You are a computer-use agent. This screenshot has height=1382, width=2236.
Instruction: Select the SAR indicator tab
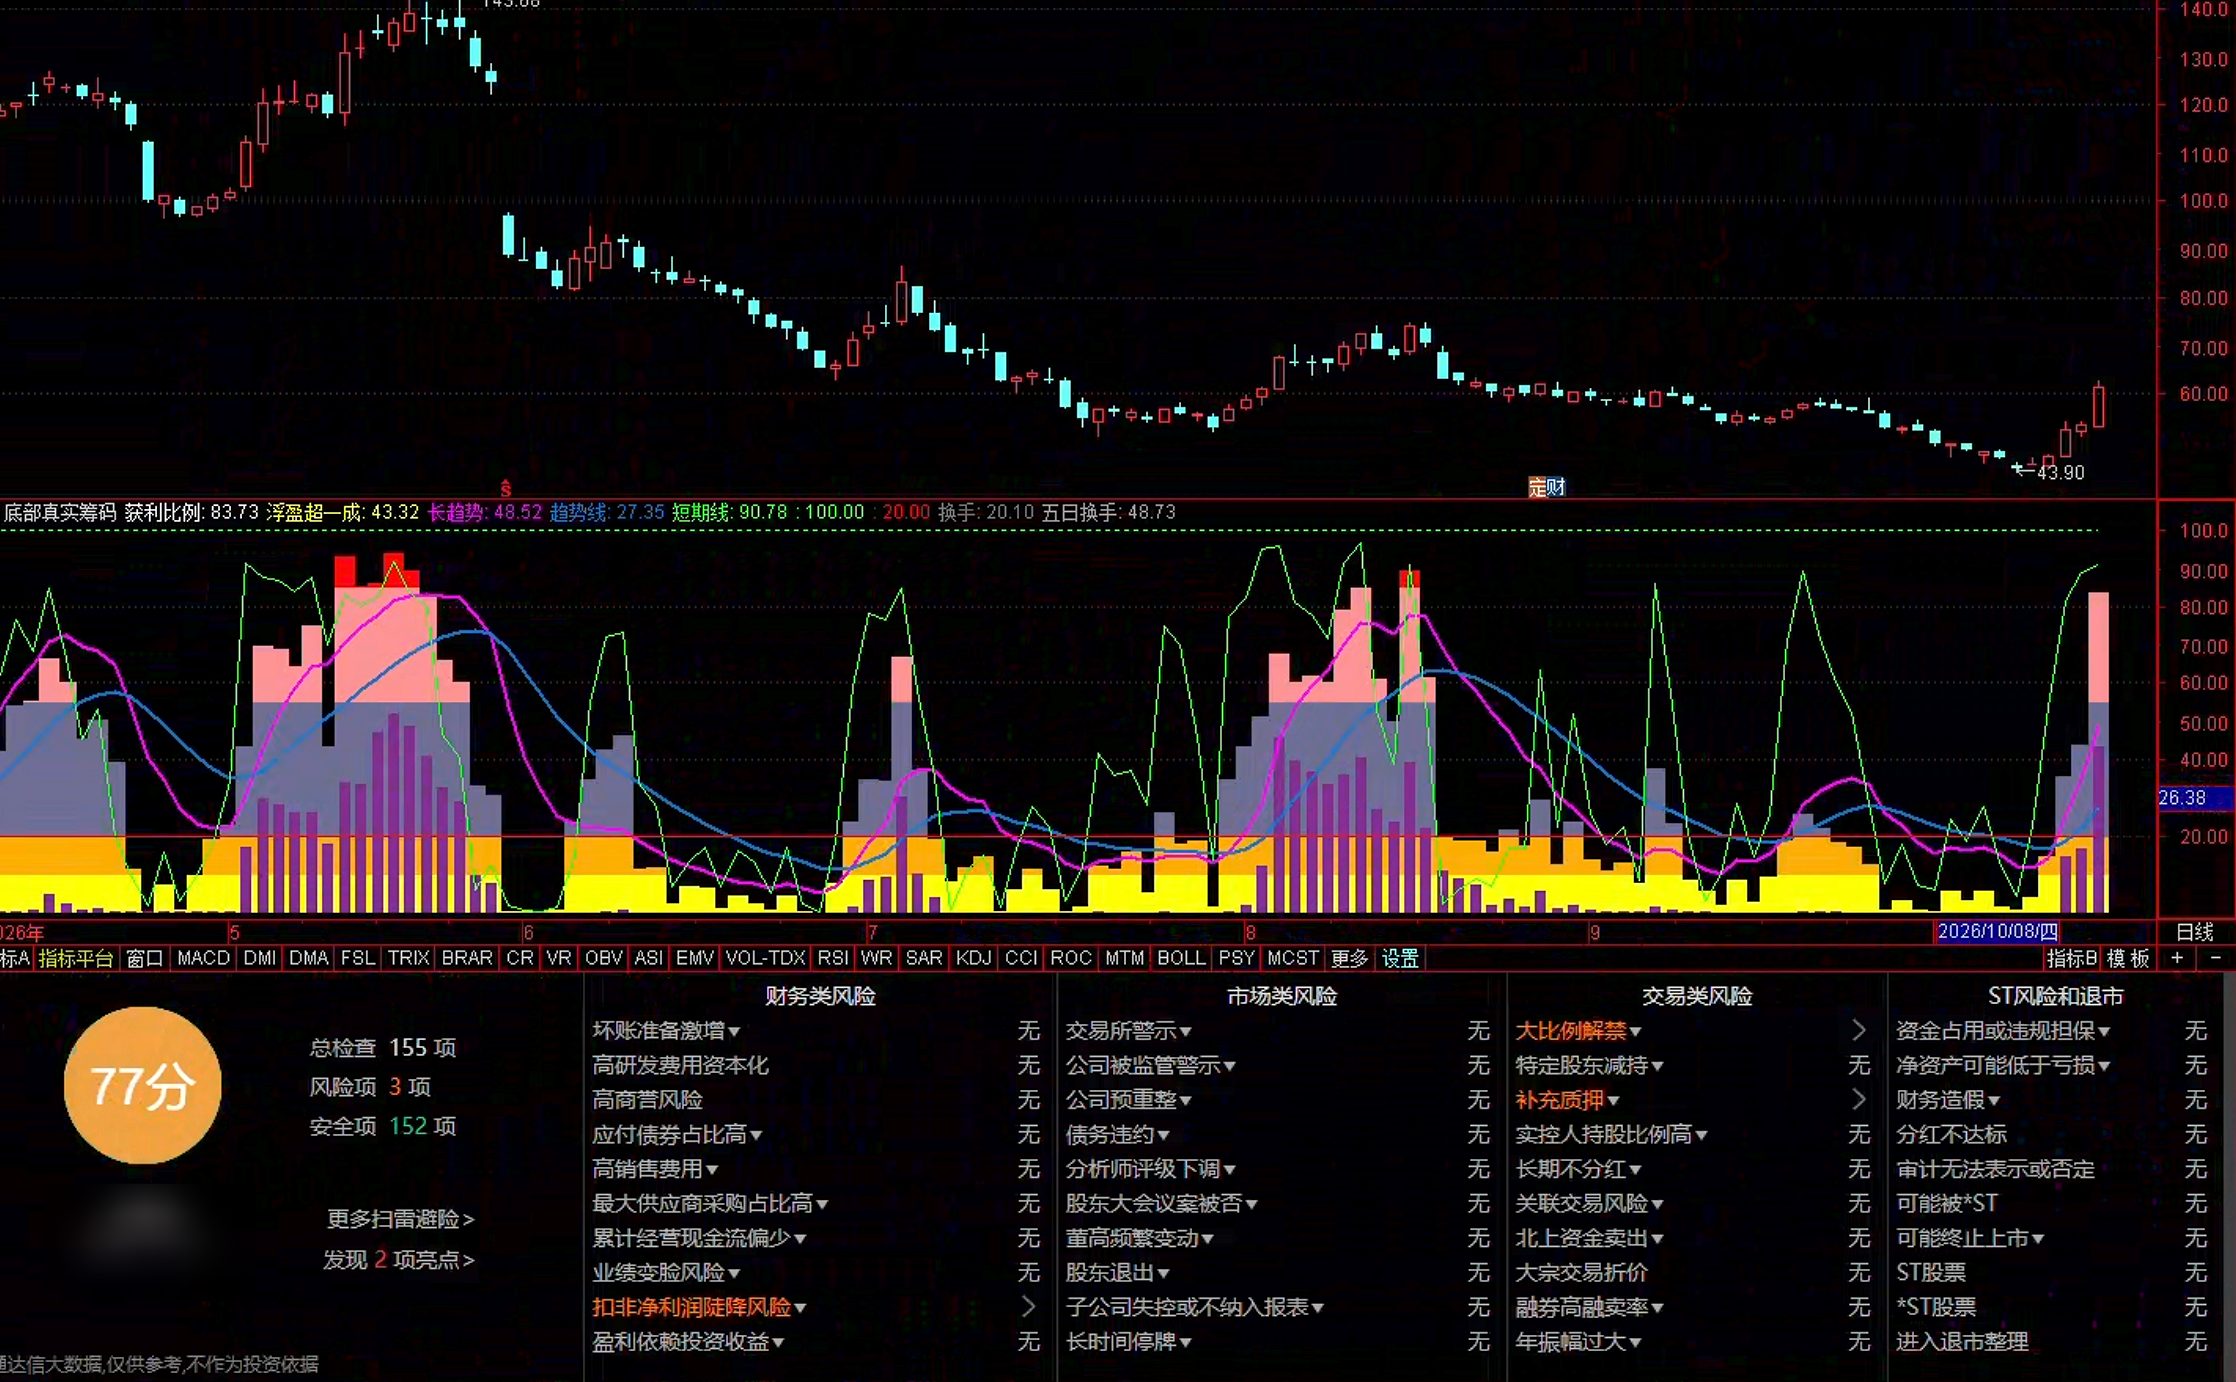(x=924, y=958)
